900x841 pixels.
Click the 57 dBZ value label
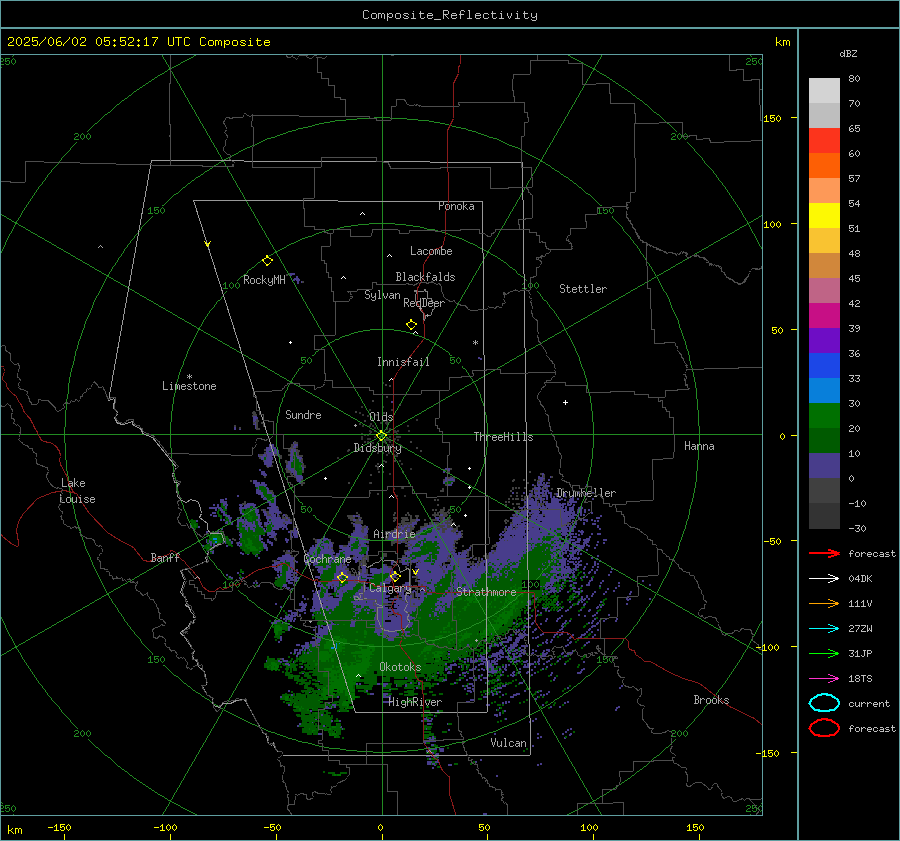(854, 179)
